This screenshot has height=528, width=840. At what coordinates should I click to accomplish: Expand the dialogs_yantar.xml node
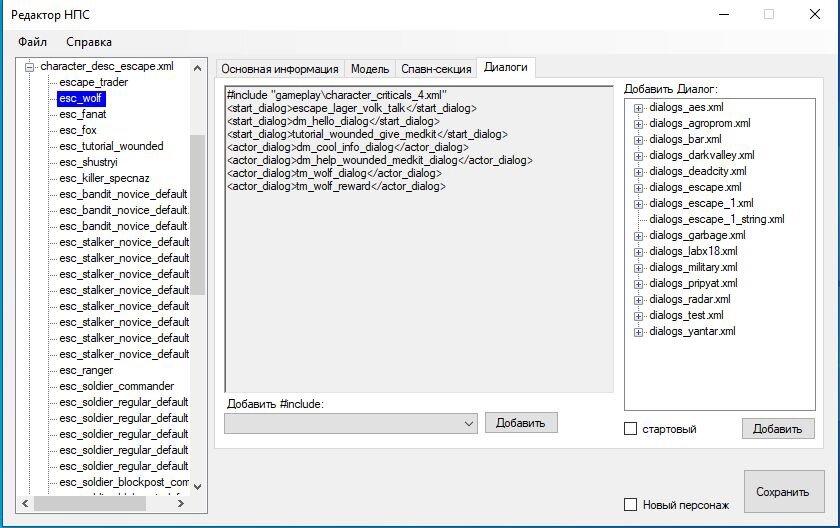(x=638, y=332)
